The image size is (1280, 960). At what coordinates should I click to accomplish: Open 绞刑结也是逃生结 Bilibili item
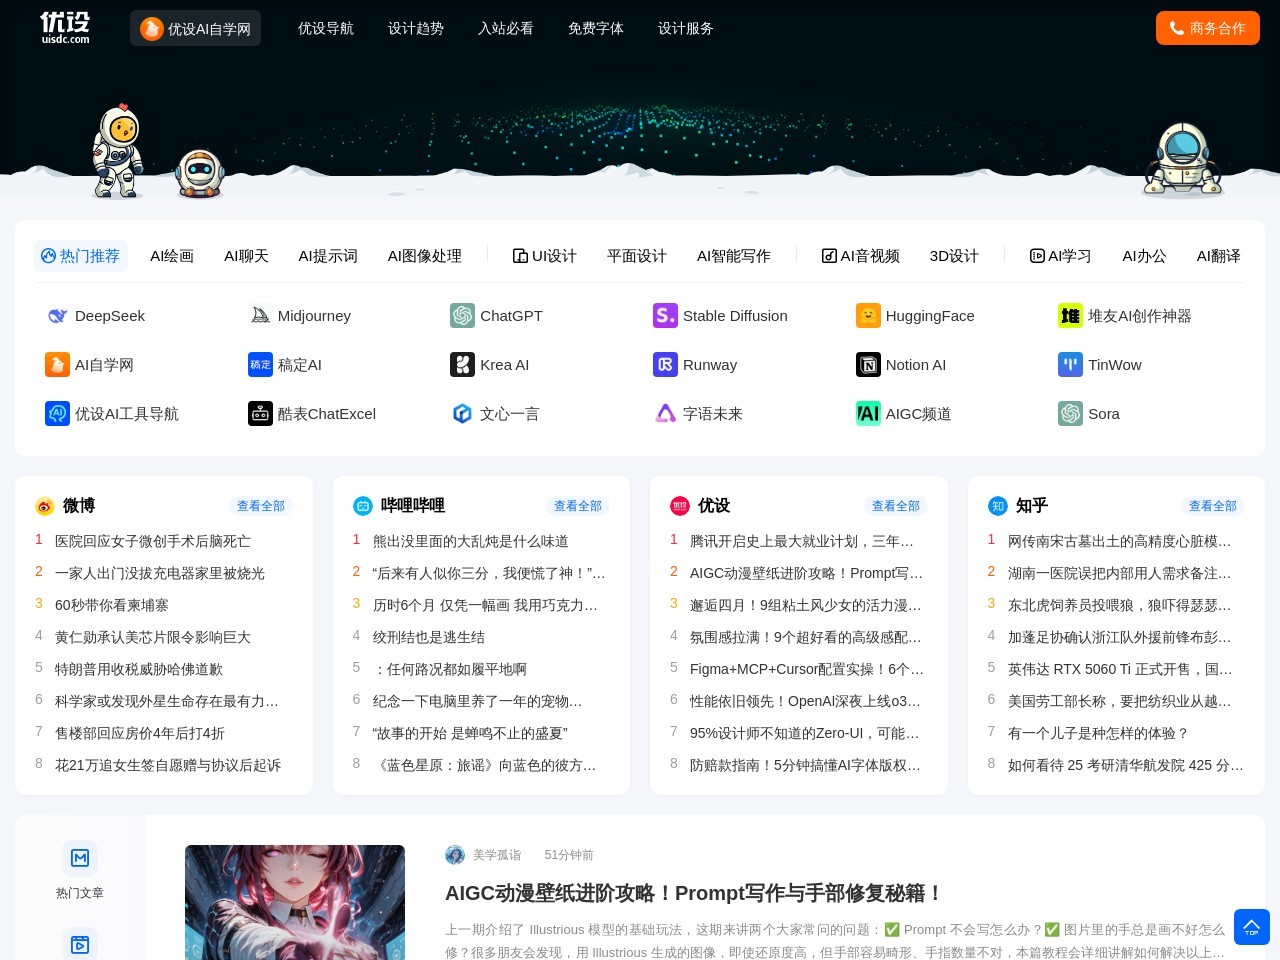pos(429,637)
